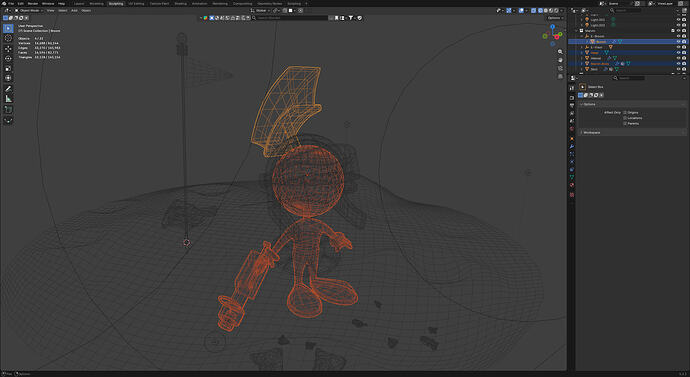Switch to the Layout workspace tab
Screen dimensions: 690x377
coord(79,4)
